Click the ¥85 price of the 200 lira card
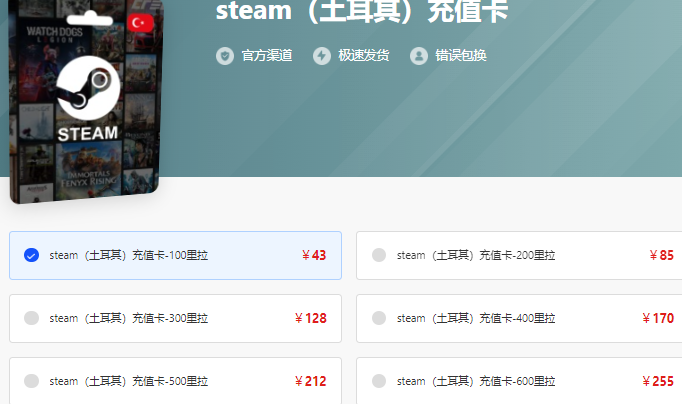The image size is (682, 404). pos(661,255)
